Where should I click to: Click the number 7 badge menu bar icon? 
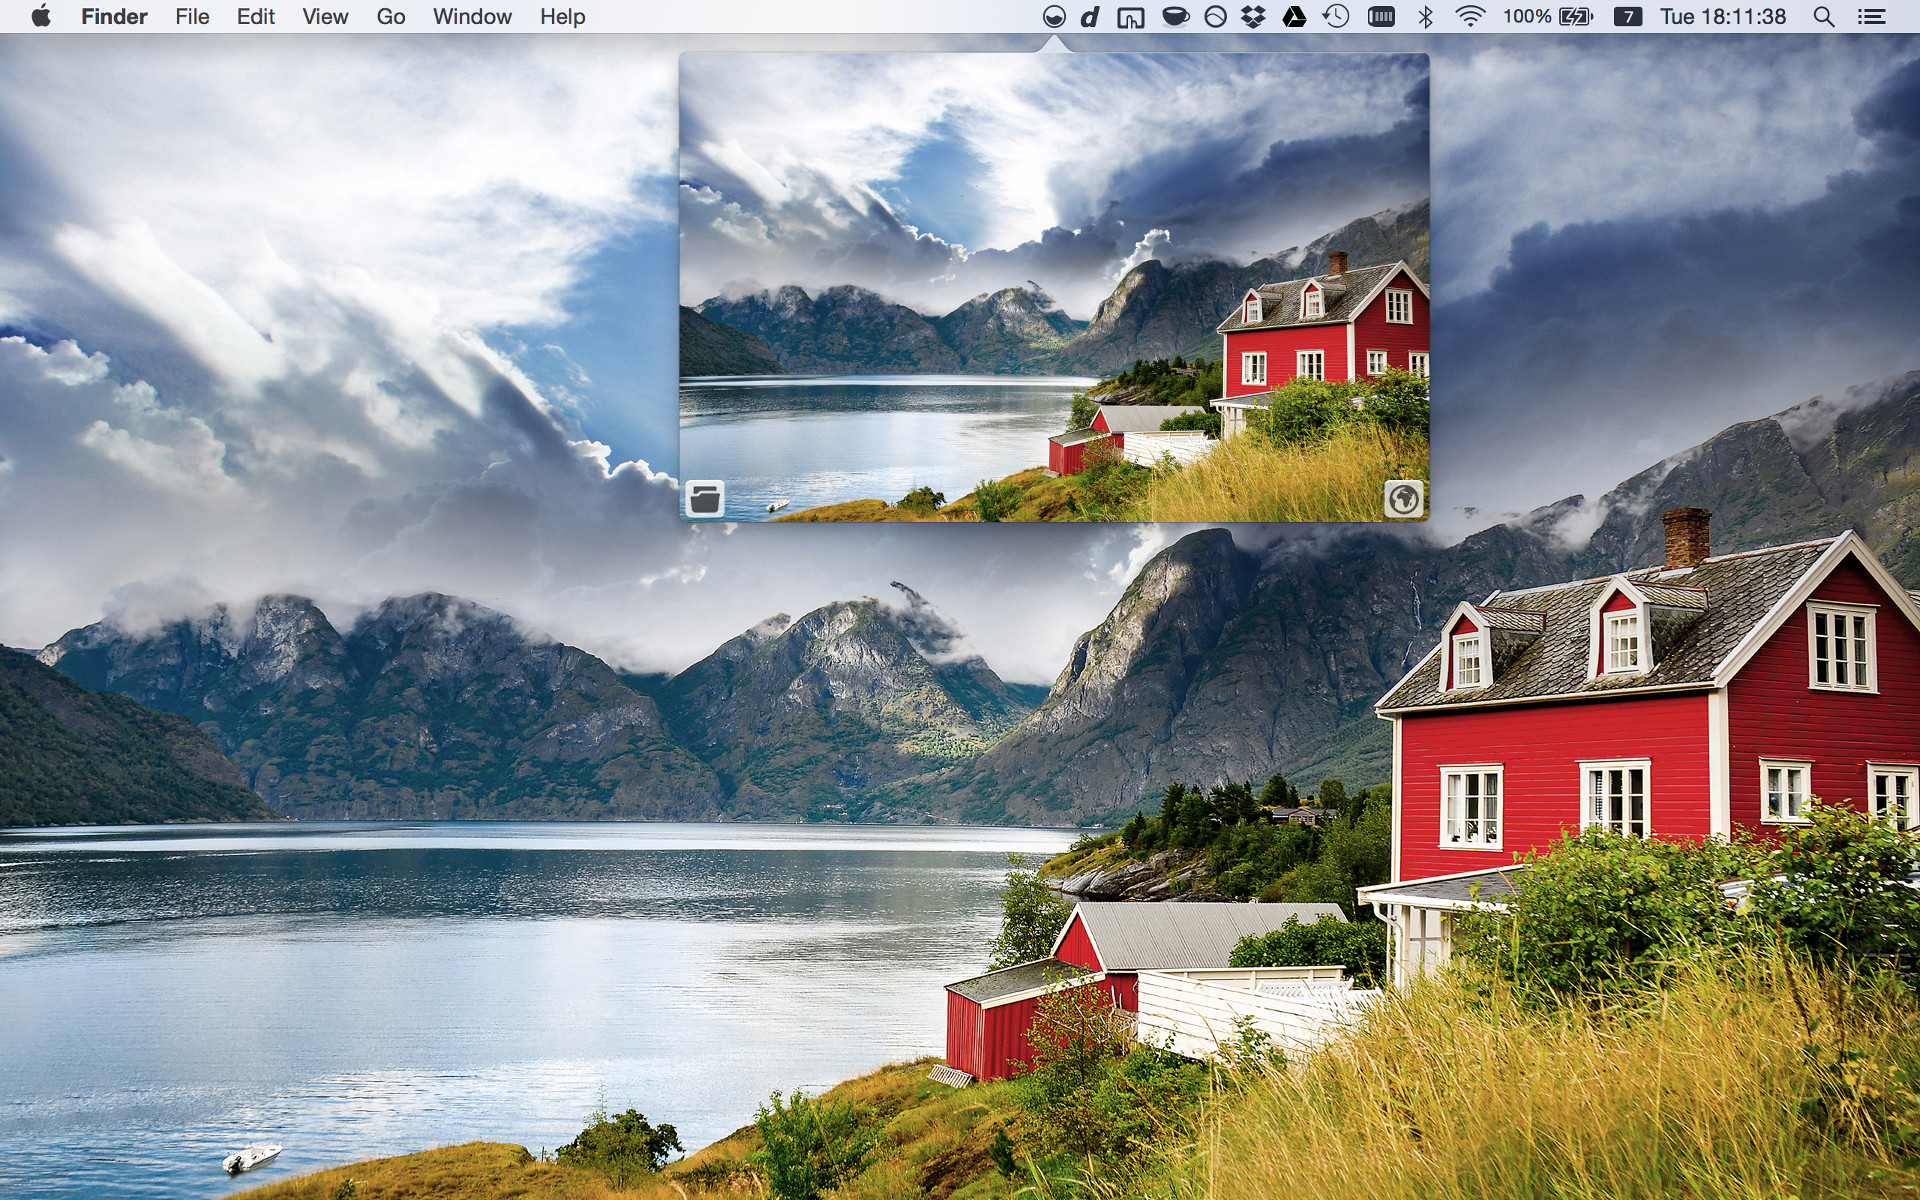1628,17
